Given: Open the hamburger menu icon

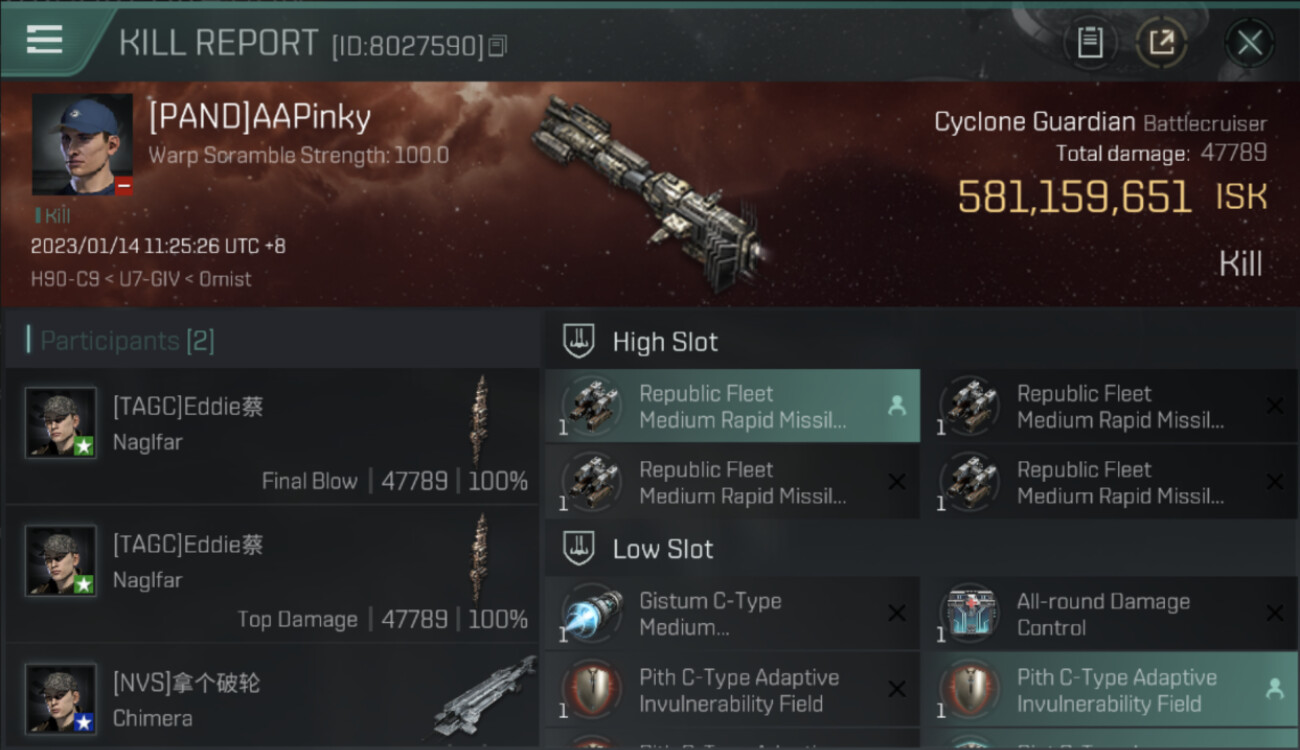Looking at the screenshot, I should tap(44, 40).
